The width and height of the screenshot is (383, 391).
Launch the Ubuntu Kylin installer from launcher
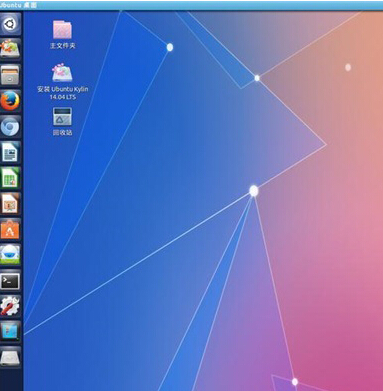tap(10, 49)
